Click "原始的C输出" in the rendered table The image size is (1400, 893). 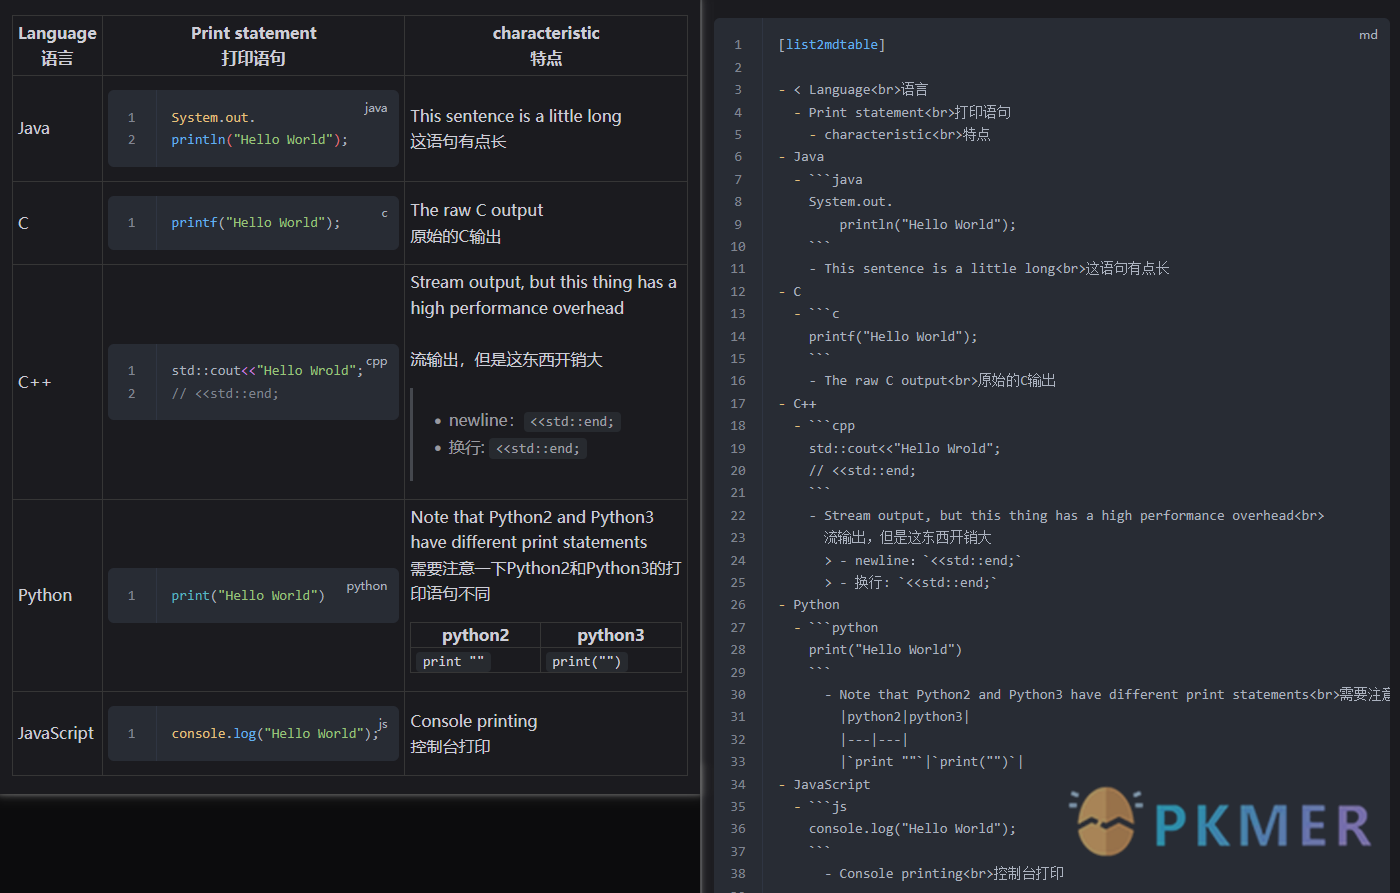(x=456, y=237)
